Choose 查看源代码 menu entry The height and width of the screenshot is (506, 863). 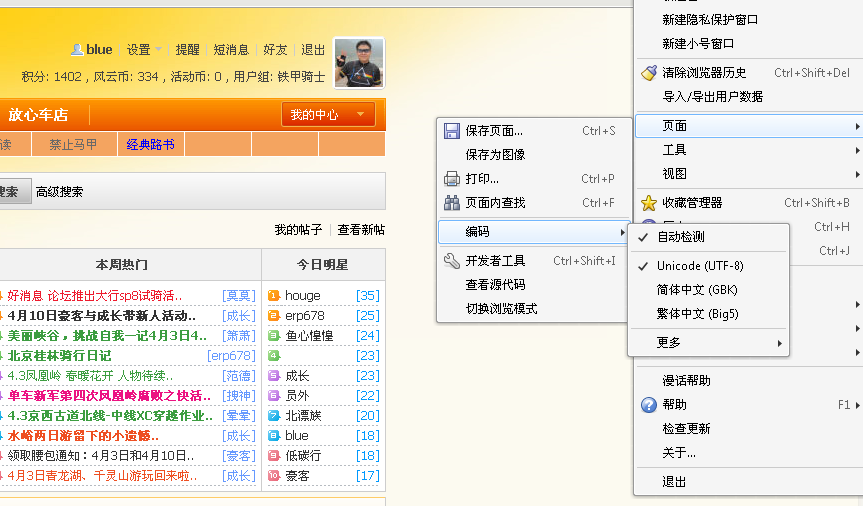533,285
